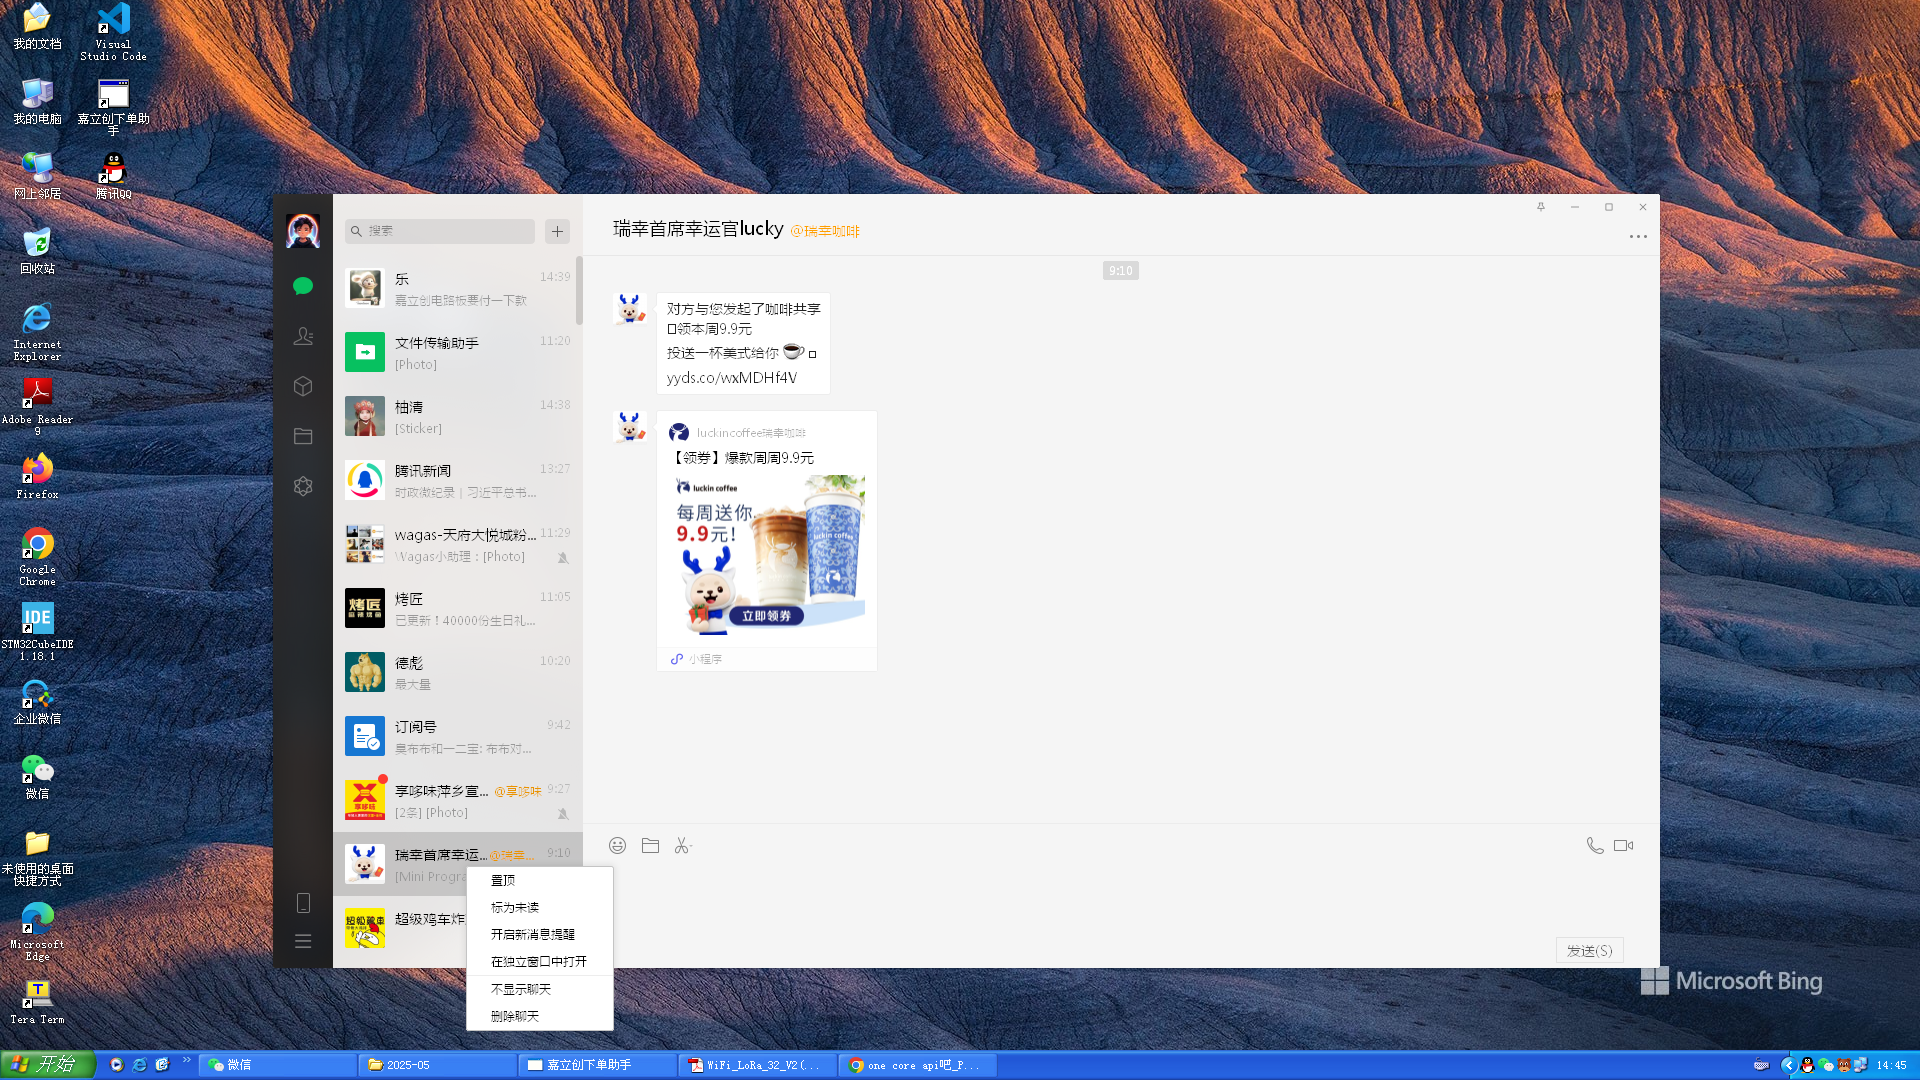Viewport: 1920px width, 1080px height.
Task: Open the 德彪 chat
Action: (457, 672)
